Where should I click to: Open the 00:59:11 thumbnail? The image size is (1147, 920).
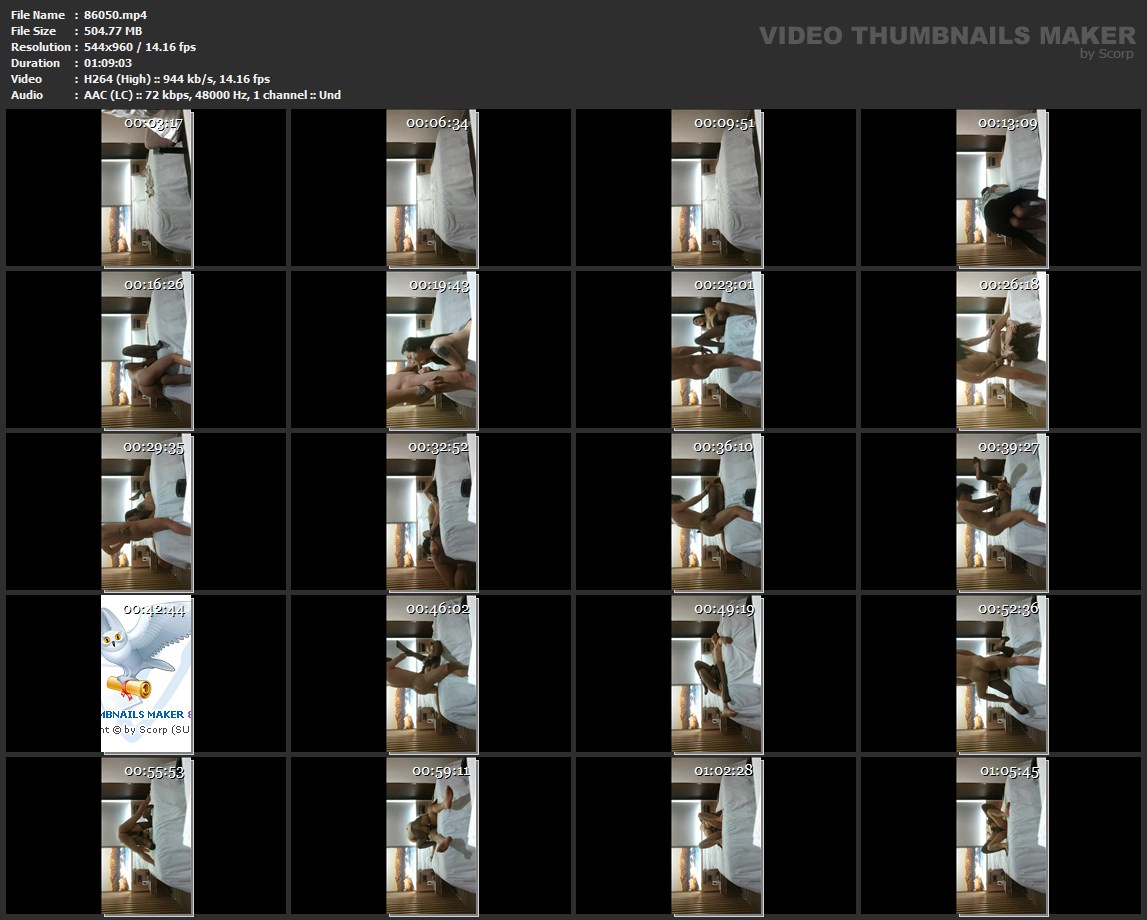(432, 835)
